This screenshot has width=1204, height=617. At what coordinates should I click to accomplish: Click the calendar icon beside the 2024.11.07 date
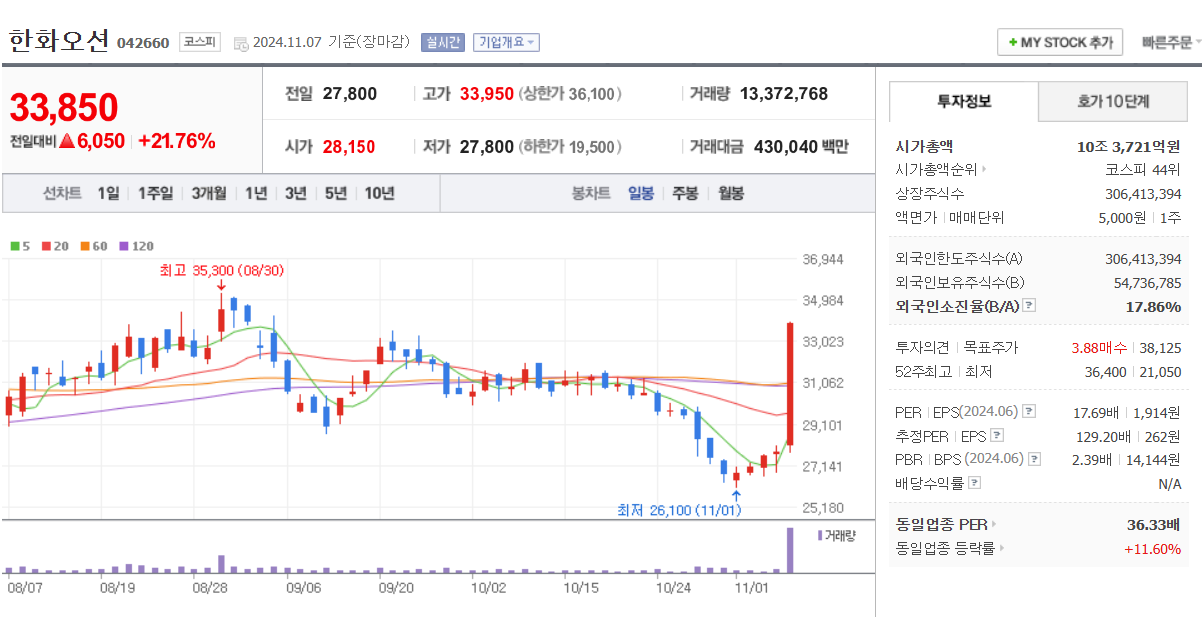240,43
